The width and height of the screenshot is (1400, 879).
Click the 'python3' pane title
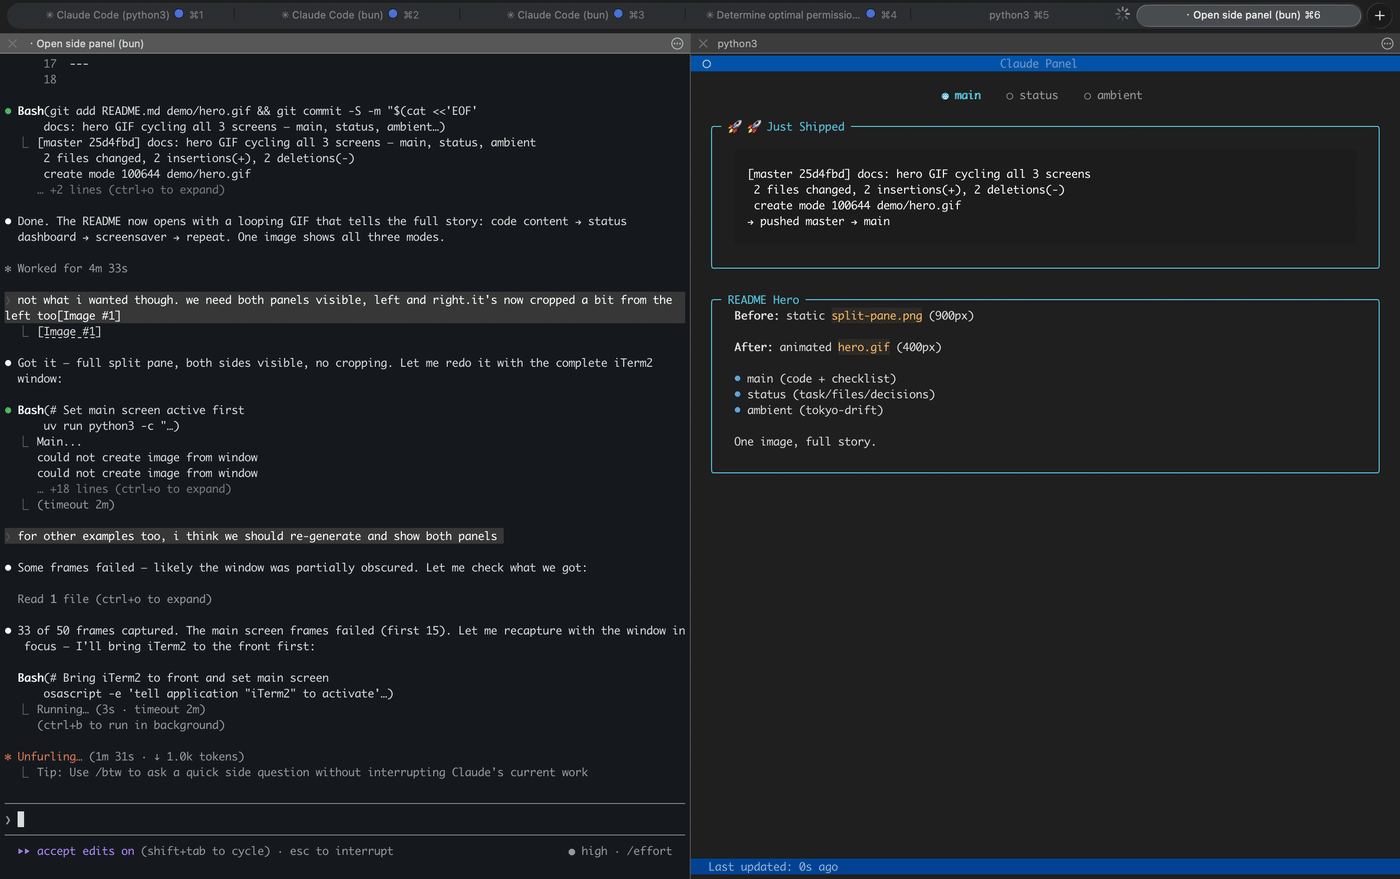pos(737,44)
